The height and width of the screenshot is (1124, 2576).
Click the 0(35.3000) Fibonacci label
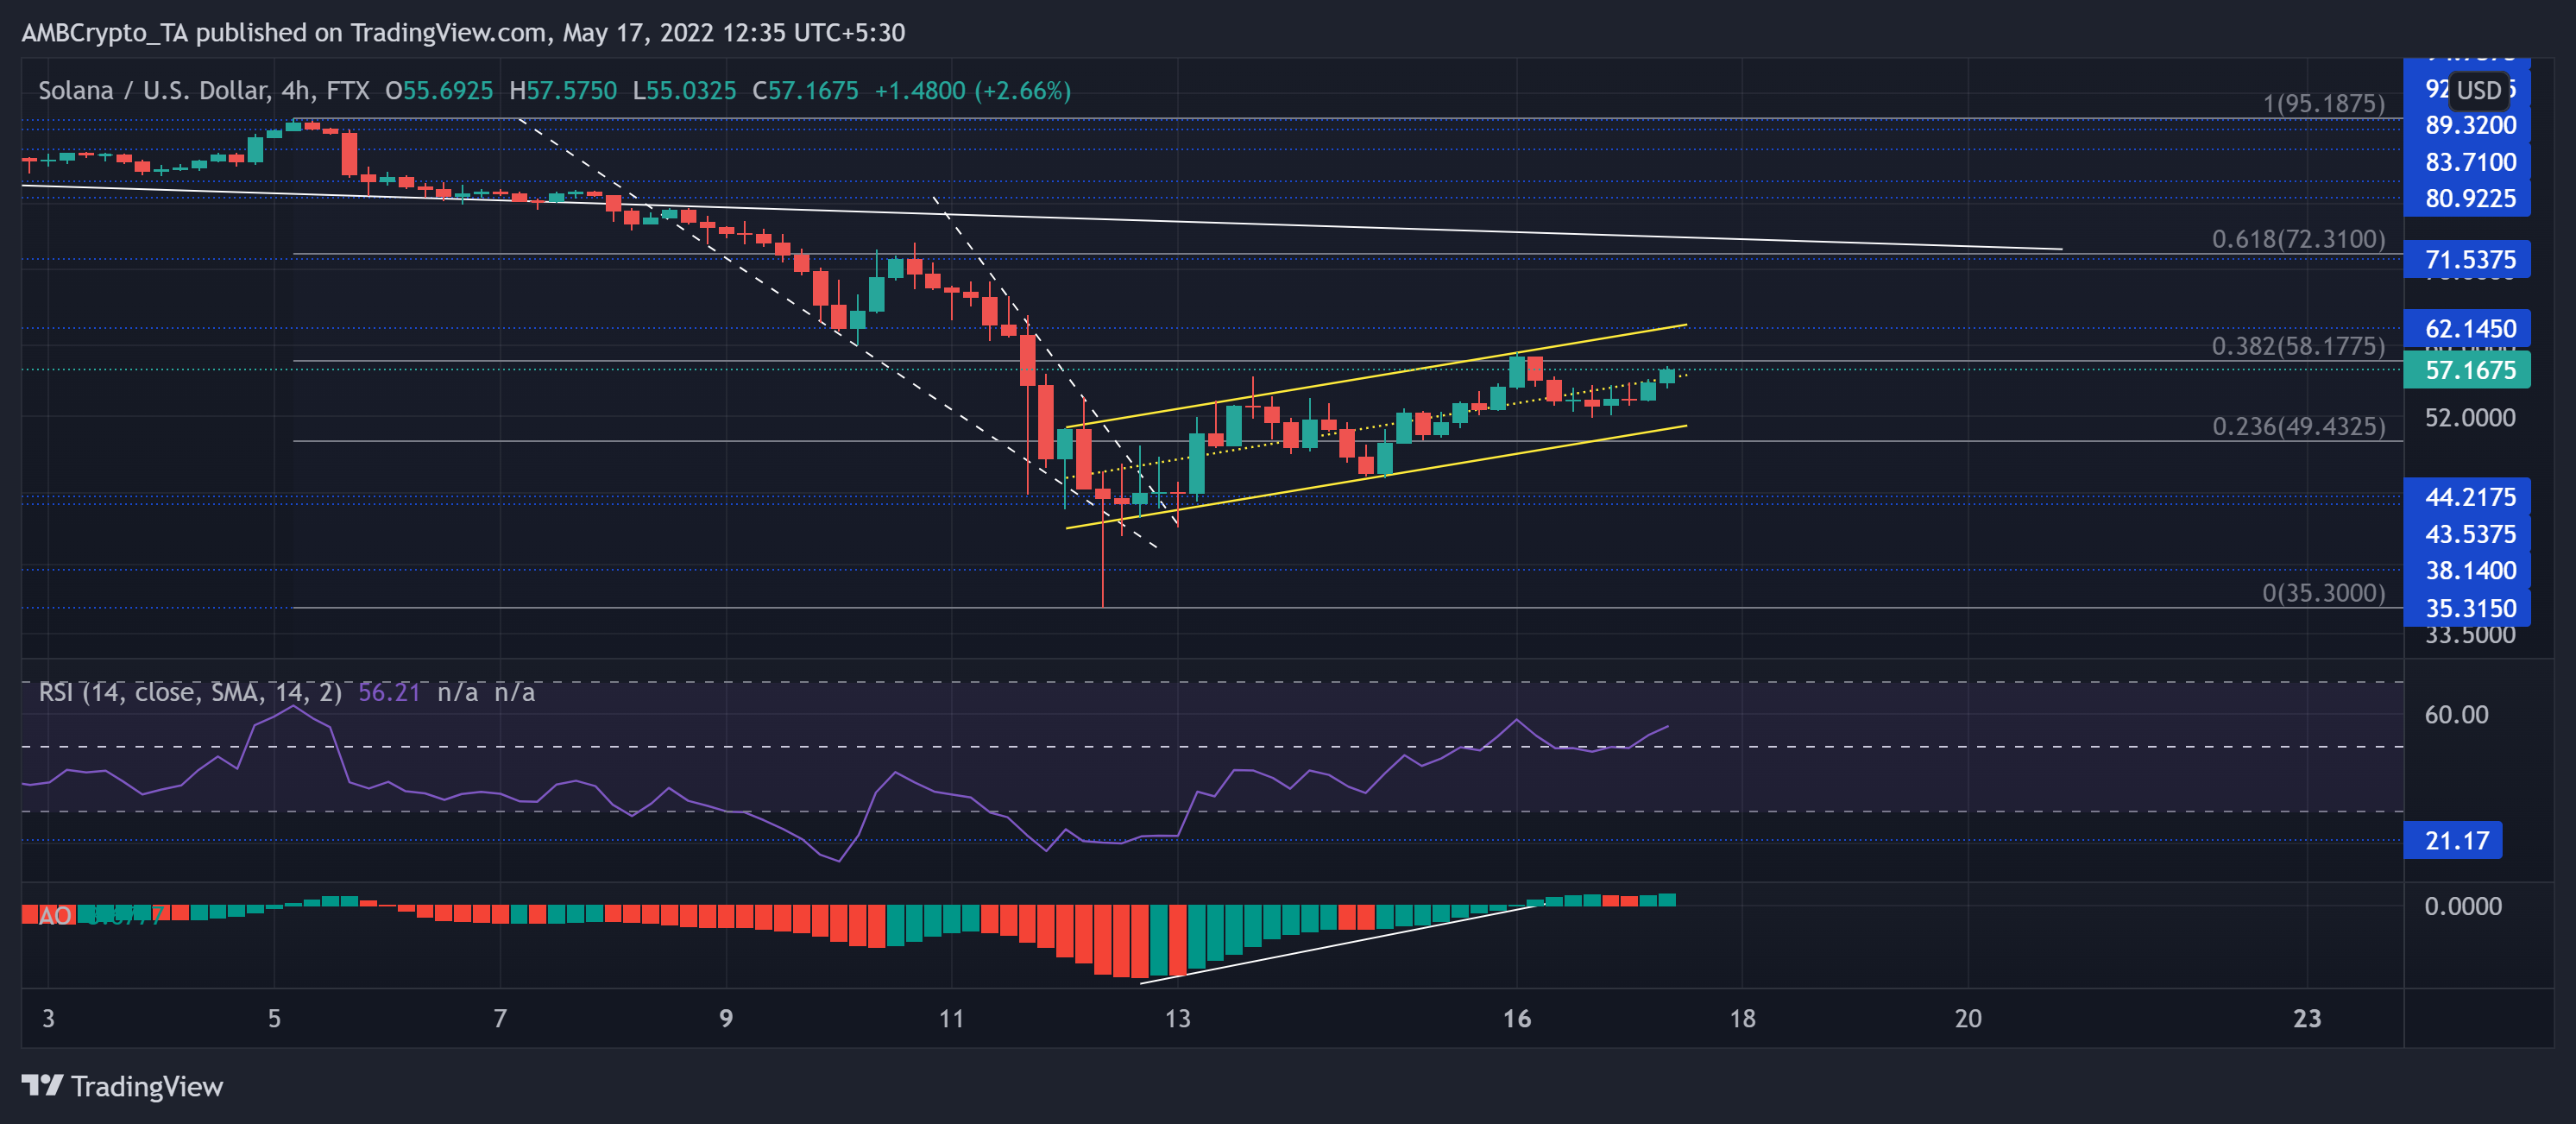[x=2322, y=593]
